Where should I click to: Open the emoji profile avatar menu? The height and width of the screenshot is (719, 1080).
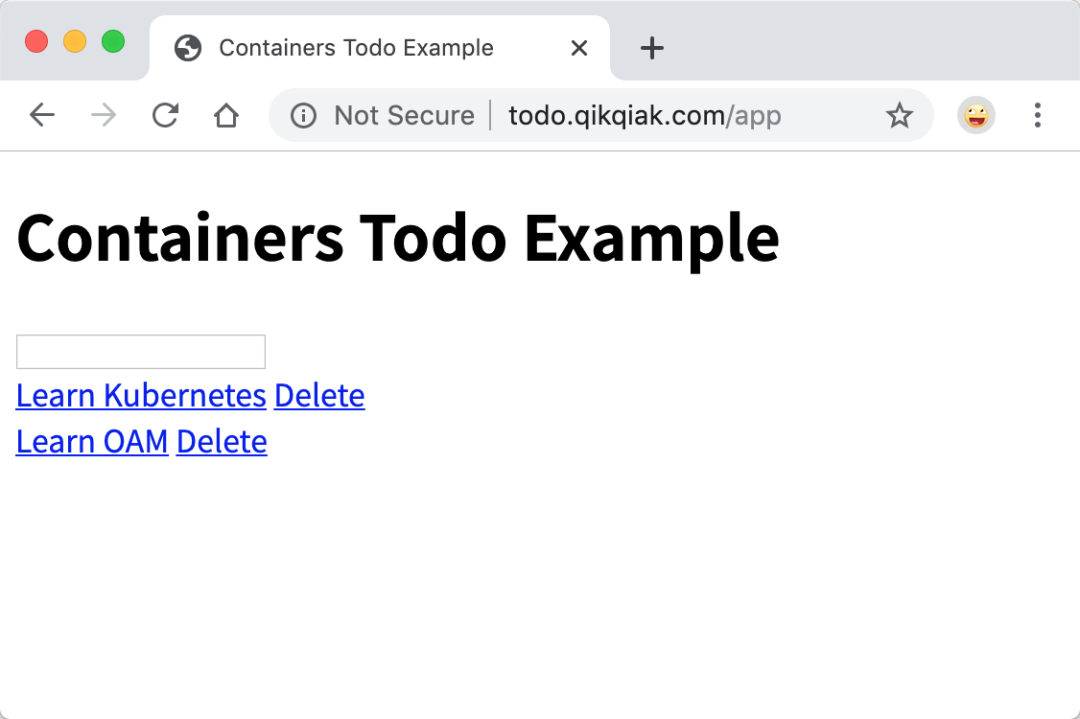(x=976, y=115)
